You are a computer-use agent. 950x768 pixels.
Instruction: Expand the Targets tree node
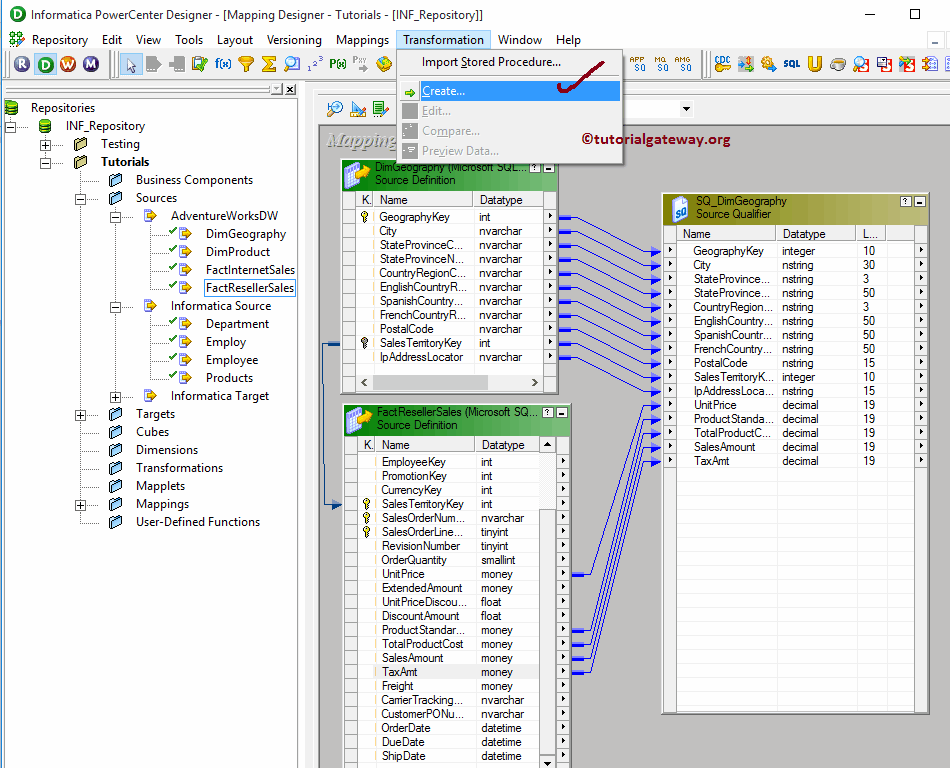pos(81,414)
